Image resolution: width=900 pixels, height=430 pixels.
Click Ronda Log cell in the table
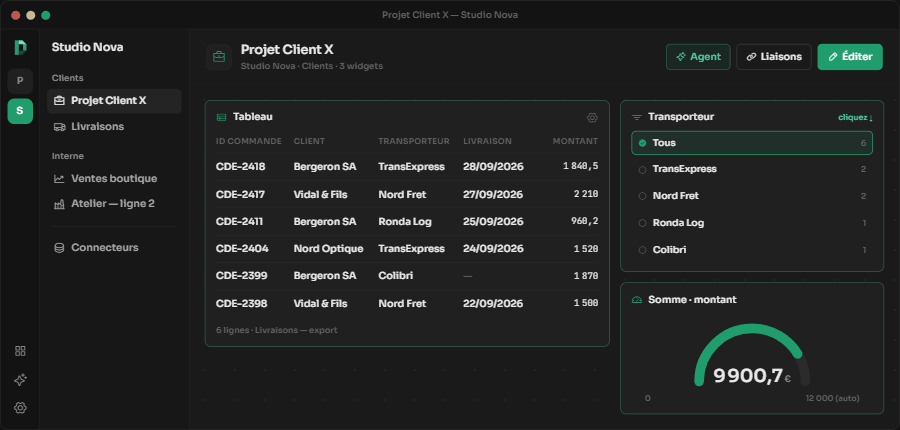tap(405, 222)
